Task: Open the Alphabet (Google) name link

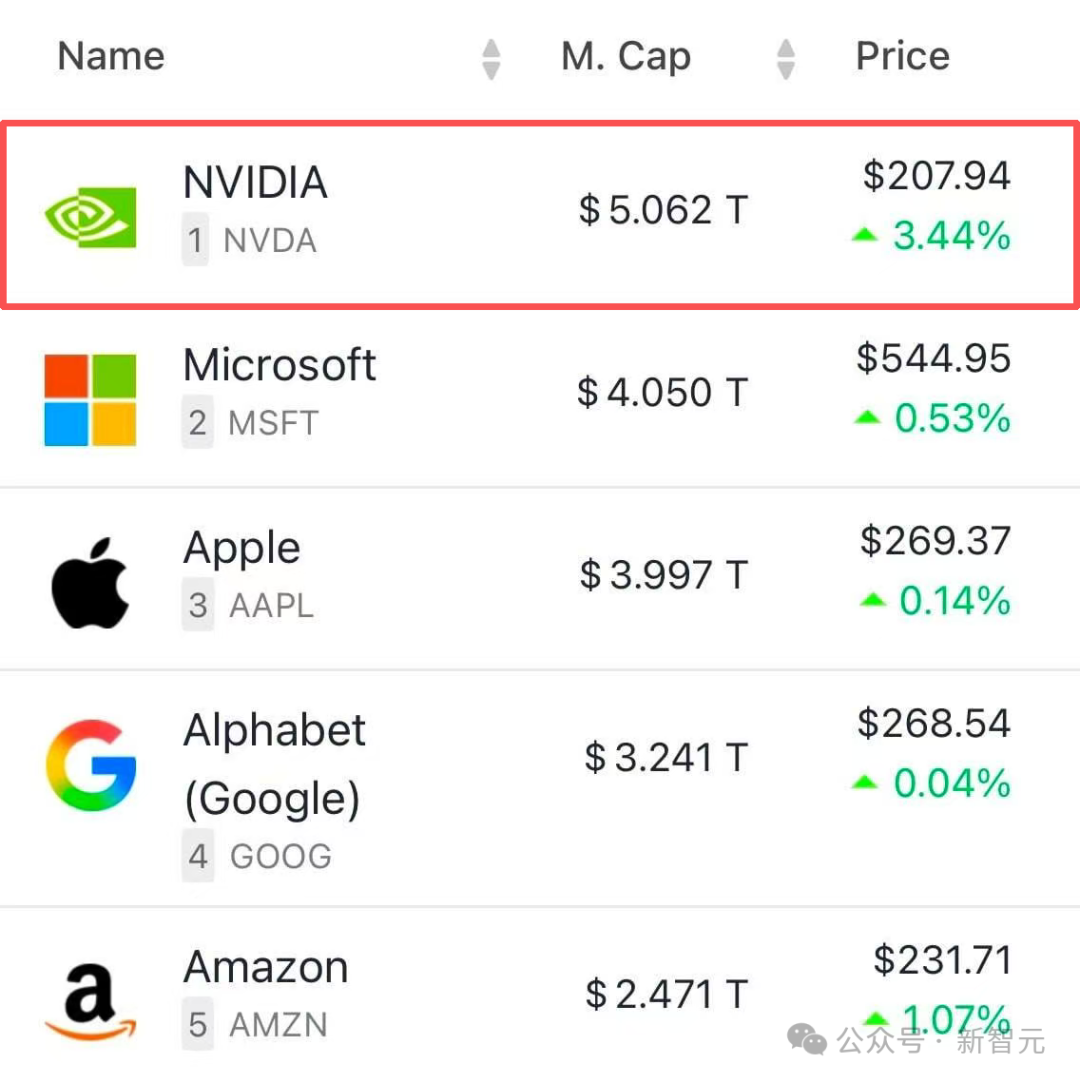Action: (274, 764)
